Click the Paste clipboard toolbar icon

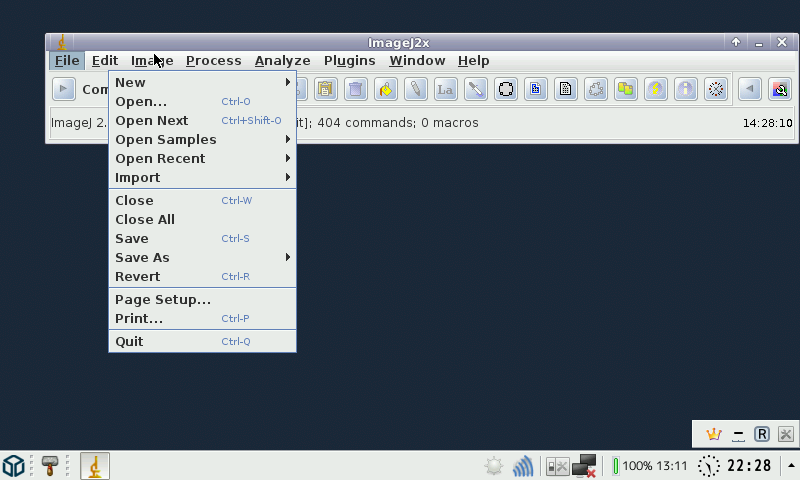(x=326, y=89)
